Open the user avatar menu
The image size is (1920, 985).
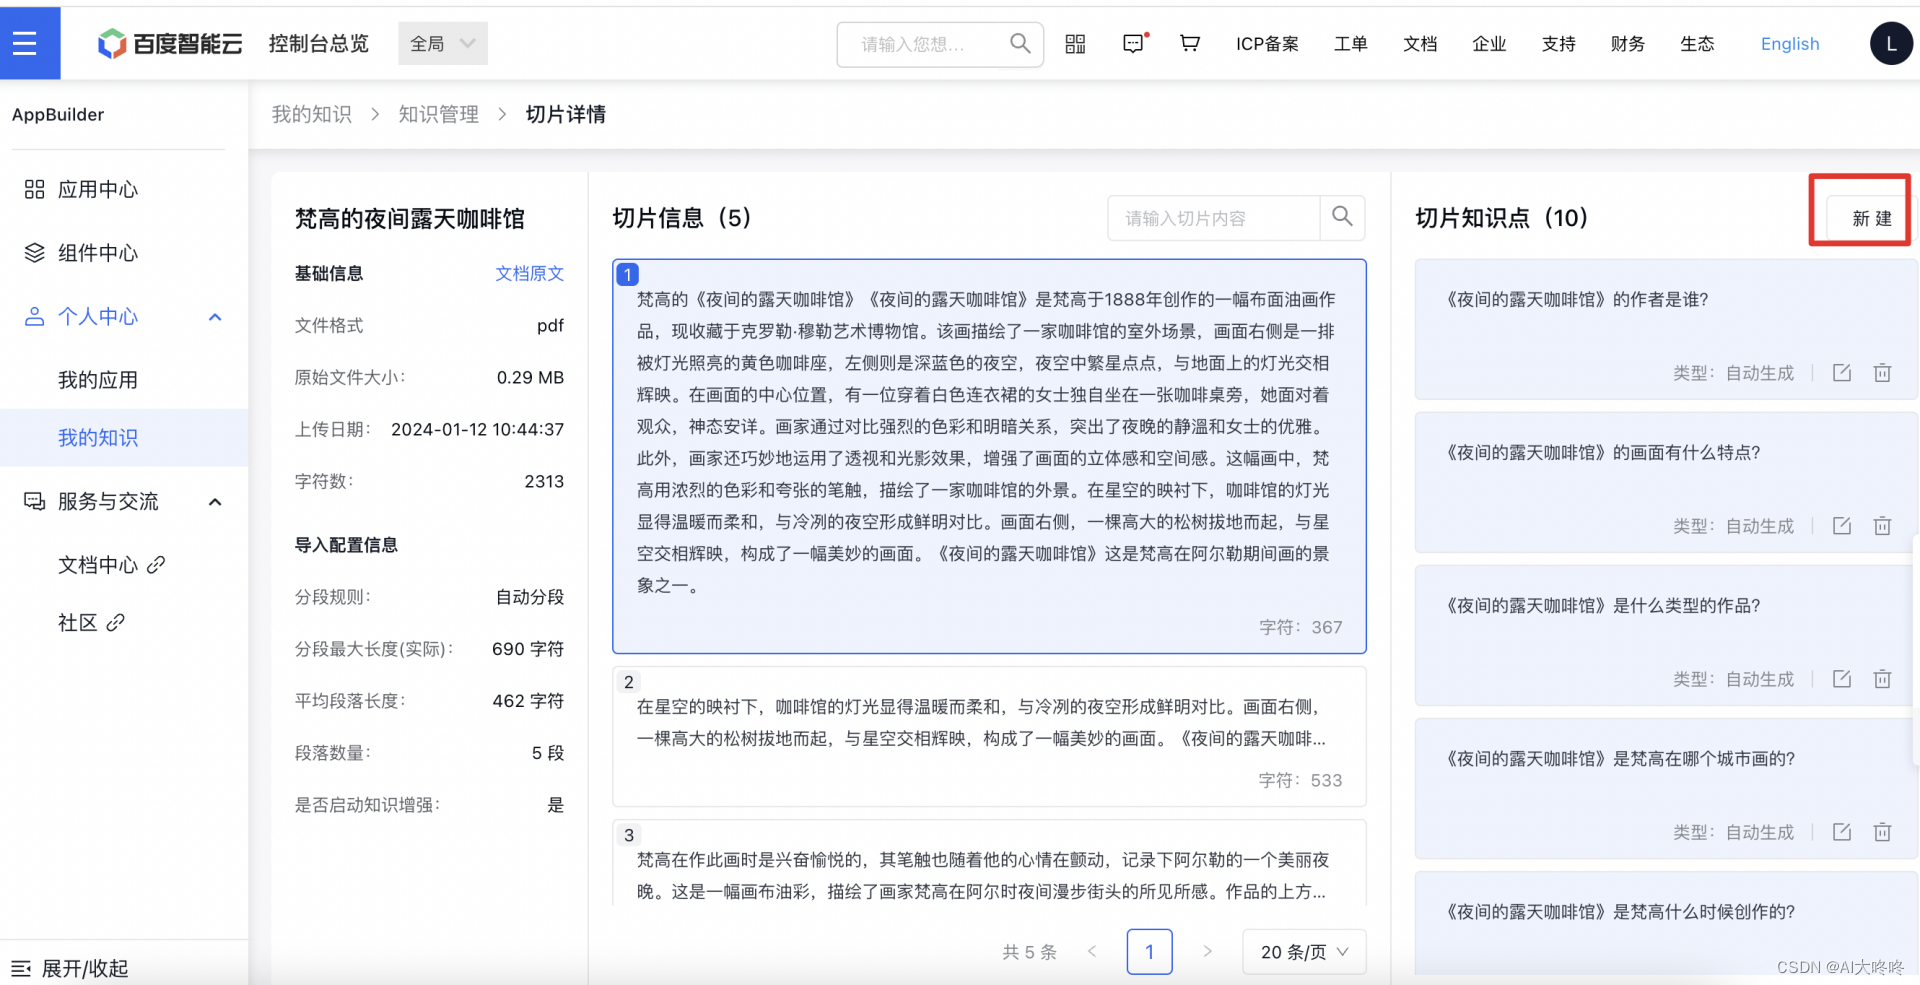click(x=1891, y=43)
